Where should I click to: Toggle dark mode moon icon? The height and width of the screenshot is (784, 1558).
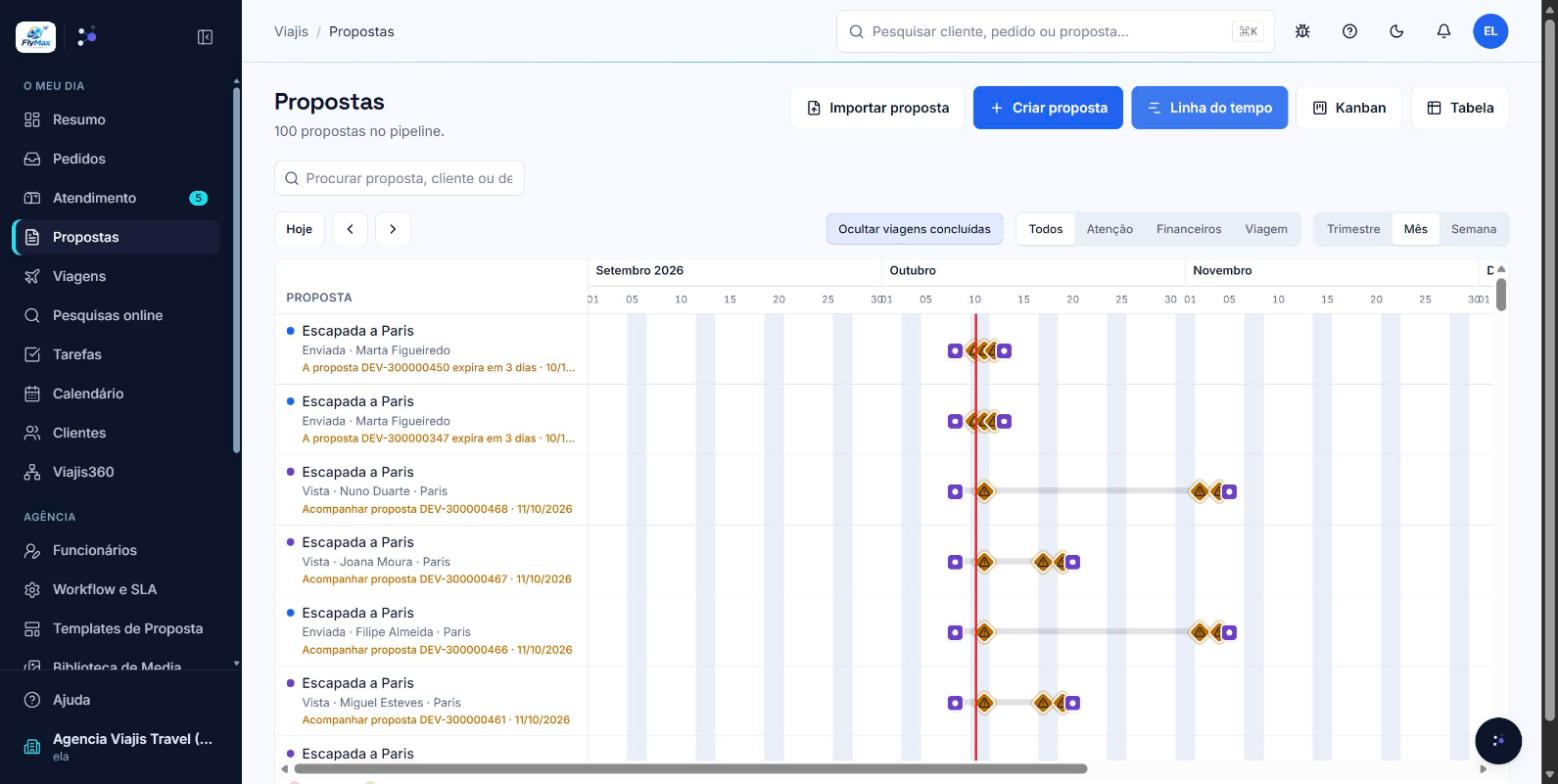click(1396, 31)
